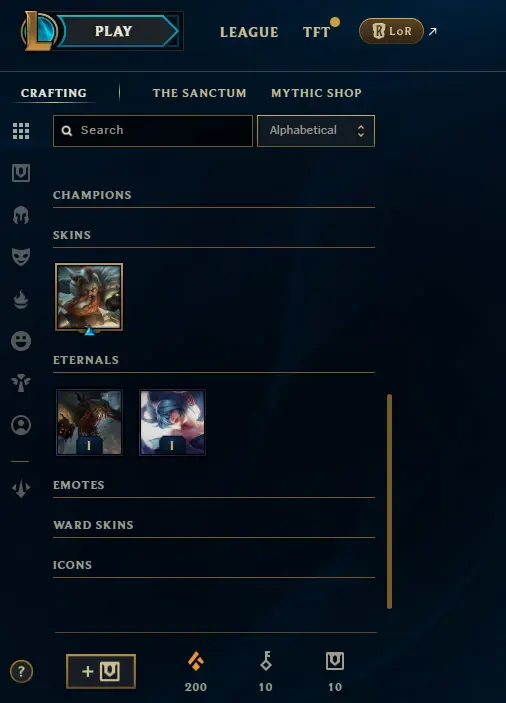Focus the loot Search field
The width and height of the screenshot is (506, 703).
point(153,131)
